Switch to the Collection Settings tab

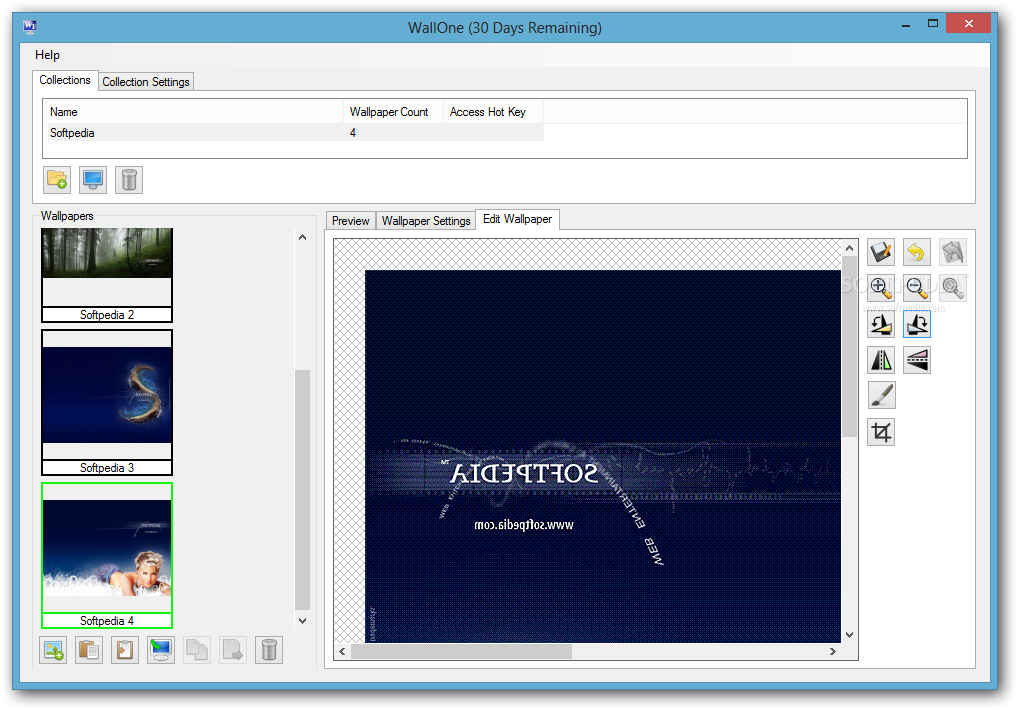coord(146,82)
